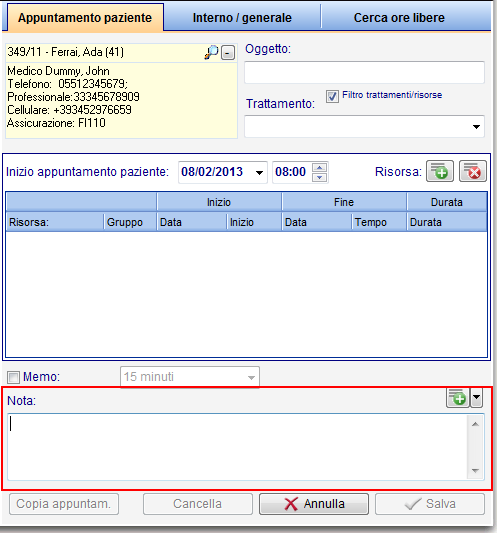Open the appointment date picker dropdown
This screenshot has width=497, height=533.
click(259, 172)
